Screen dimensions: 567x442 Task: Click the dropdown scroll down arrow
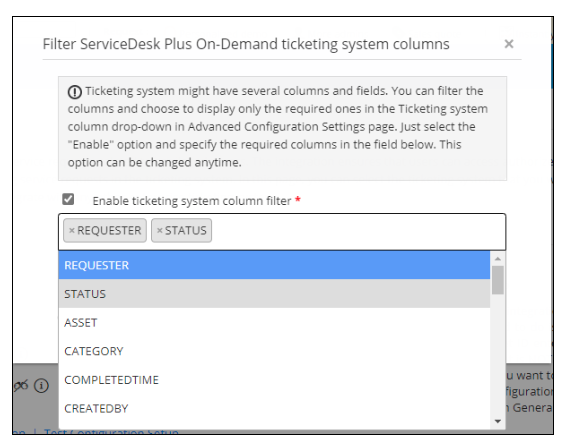[x=498, y=421]
